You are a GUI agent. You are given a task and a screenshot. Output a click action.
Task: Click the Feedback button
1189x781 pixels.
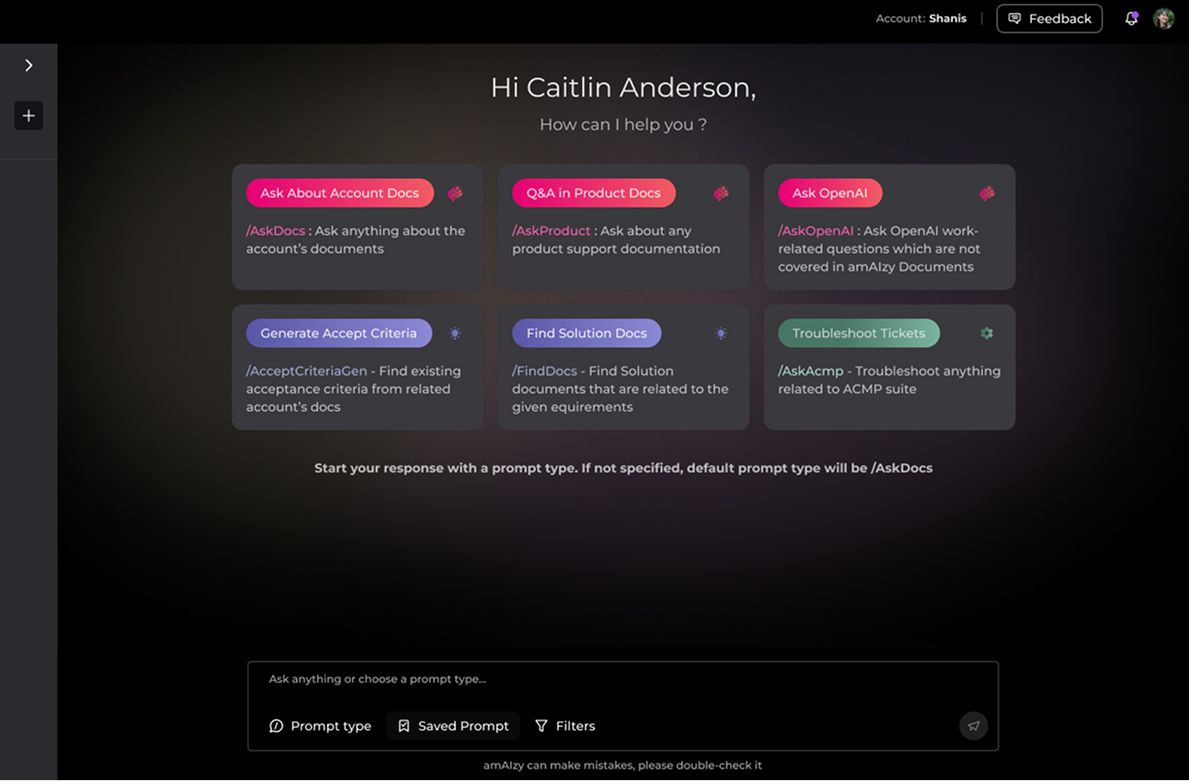click(1049, 18)
